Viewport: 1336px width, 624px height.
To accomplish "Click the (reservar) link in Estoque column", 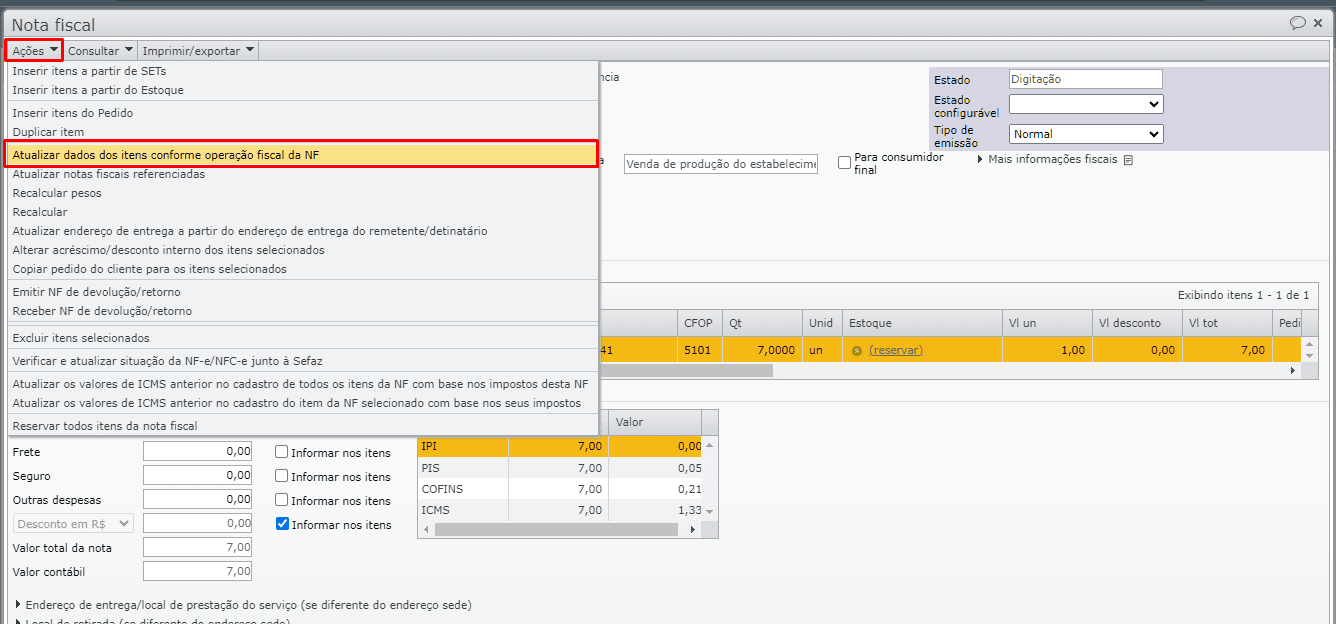I will [x=896, y=350].
